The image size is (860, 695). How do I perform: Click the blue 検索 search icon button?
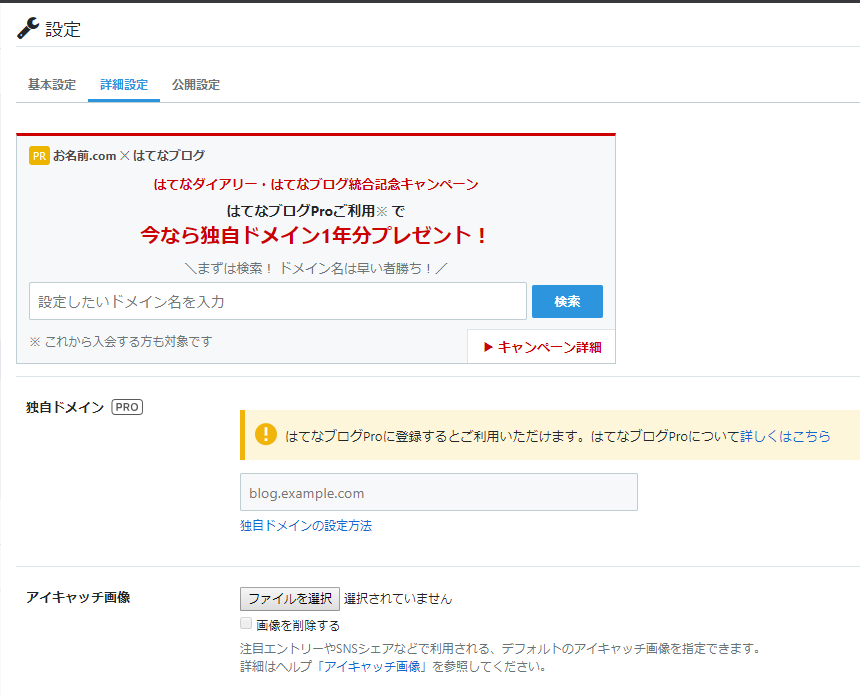click(x=567, y=301)
